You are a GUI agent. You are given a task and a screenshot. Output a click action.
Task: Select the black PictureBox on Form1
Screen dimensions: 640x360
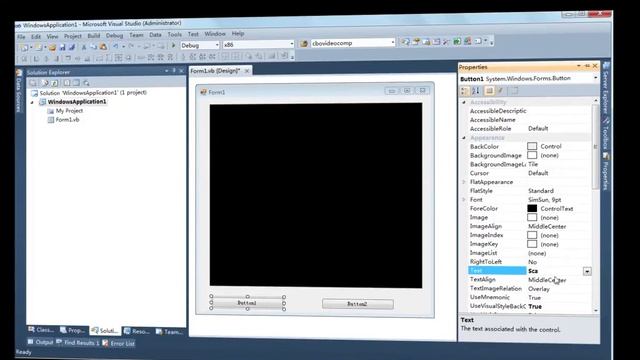316,195
